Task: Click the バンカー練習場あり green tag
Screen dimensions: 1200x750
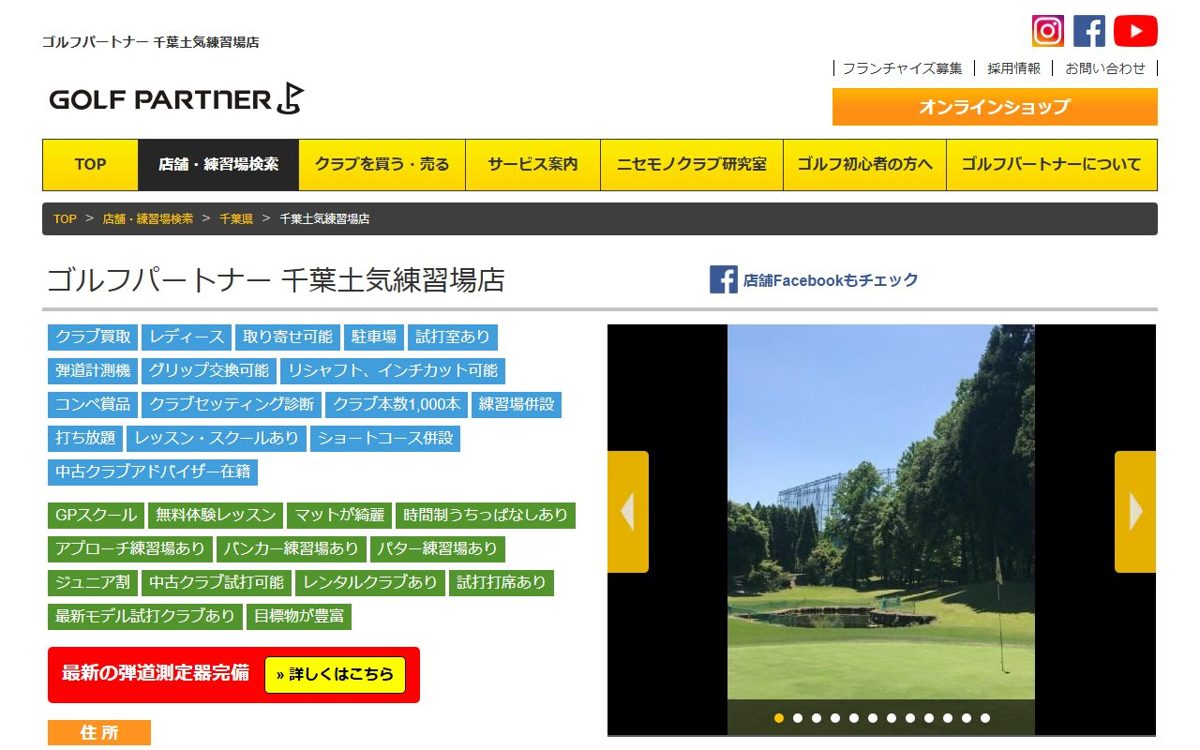Action: coord(291,549)
